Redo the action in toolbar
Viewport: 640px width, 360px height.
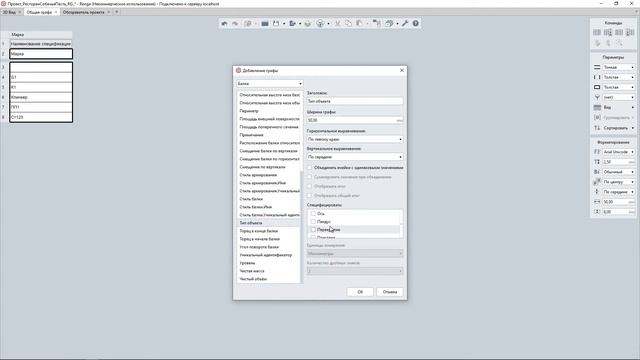235,24
